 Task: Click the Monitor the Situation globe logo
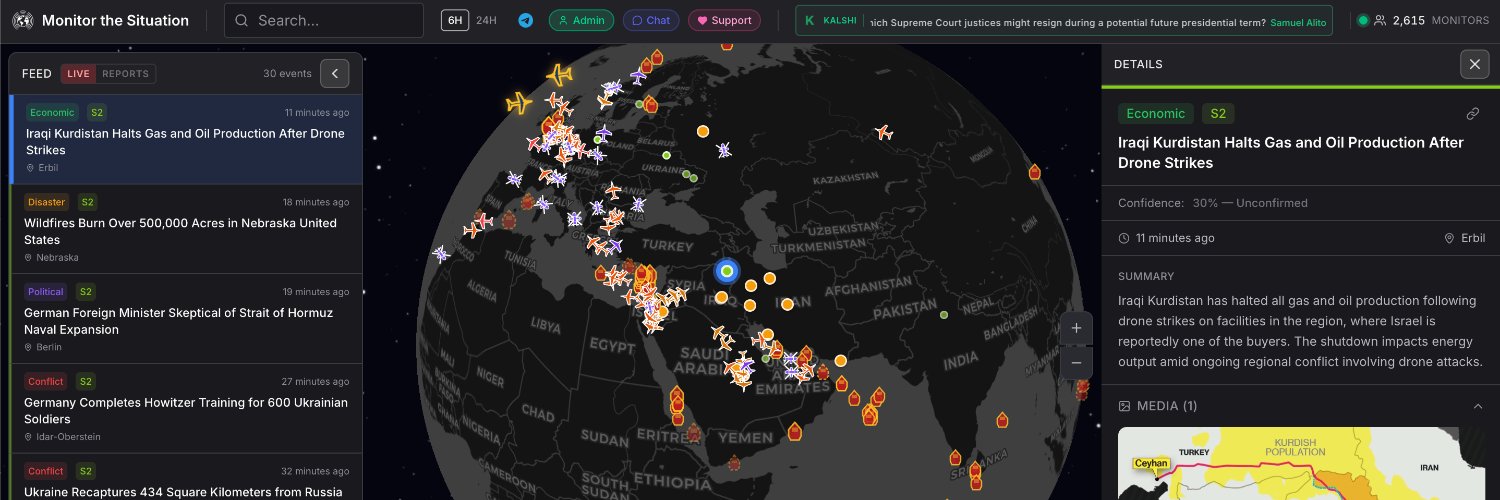(24, 20)
